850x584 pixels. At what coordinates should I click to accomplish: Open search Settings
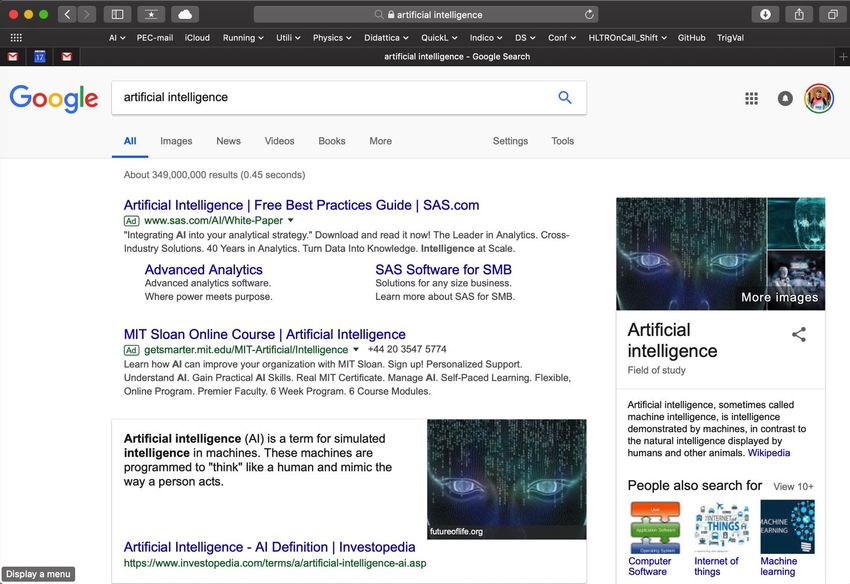pos(510,141)
